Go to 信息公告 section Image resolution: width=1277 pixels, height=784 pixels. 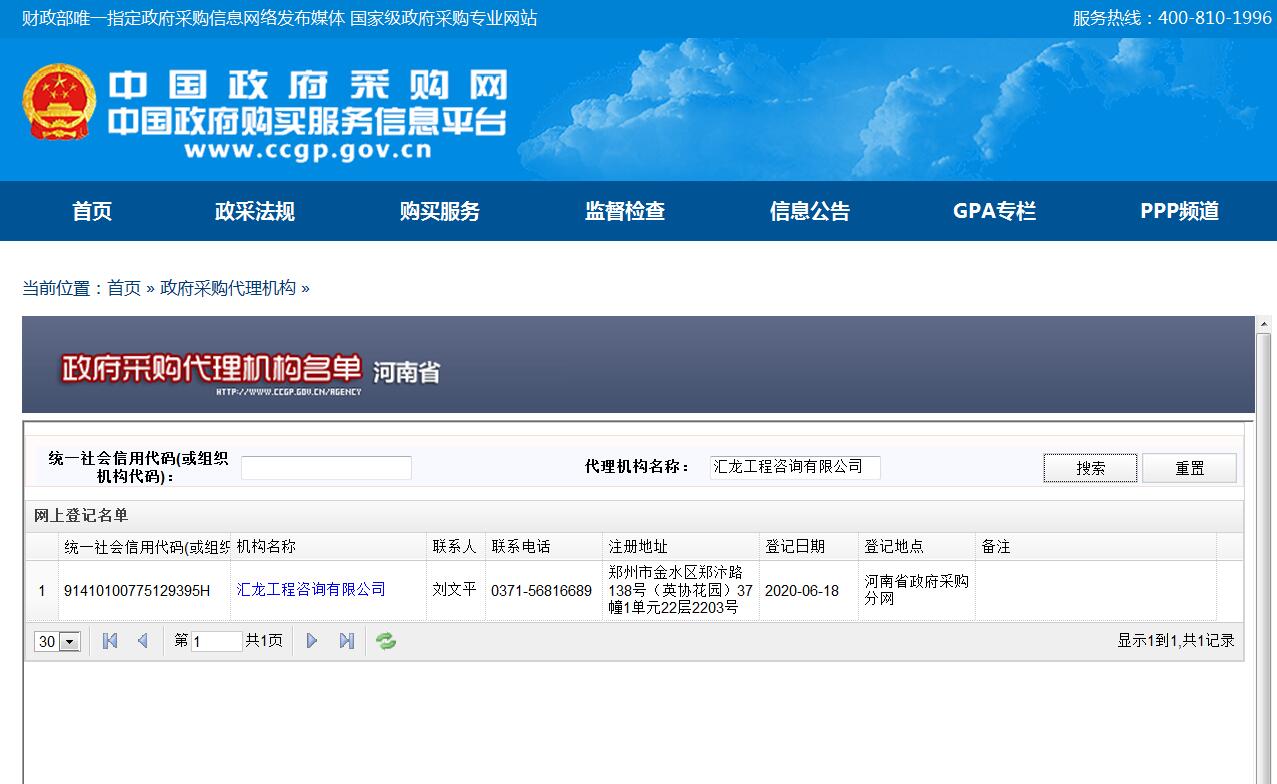[x=810, y=211]
